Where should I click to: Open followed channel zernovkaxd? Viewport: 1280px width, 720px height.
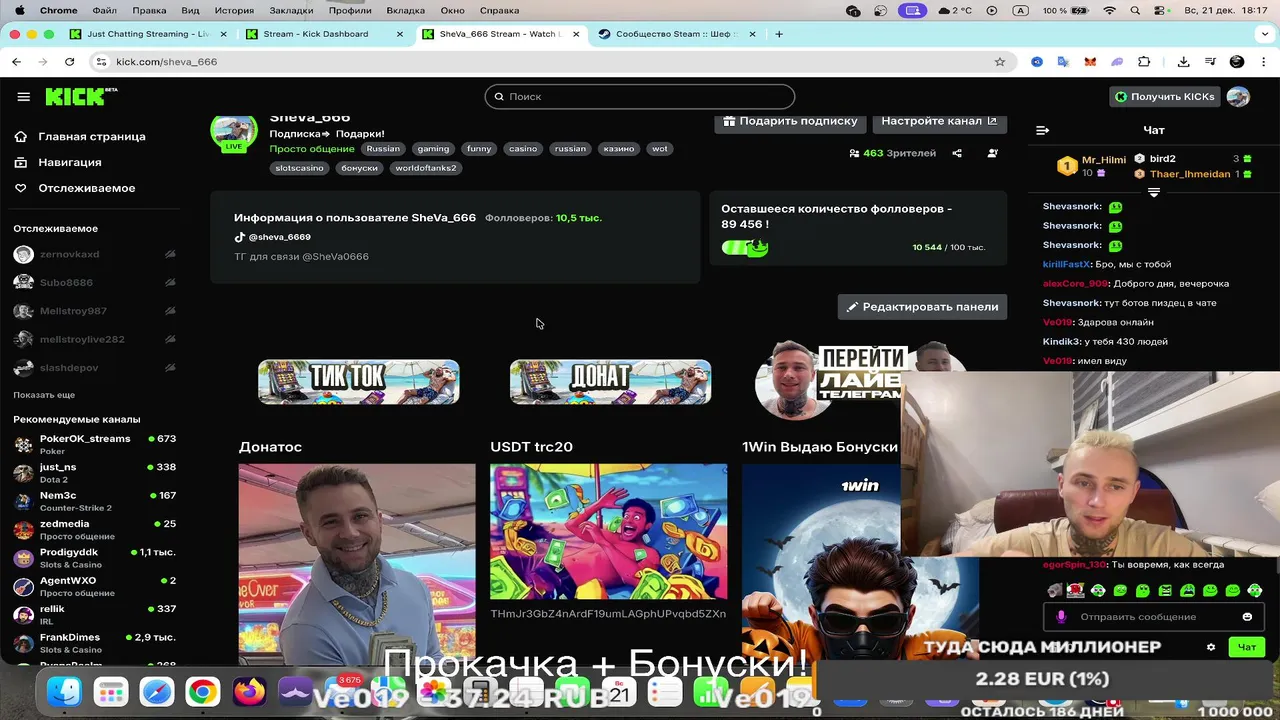point(95,255)
